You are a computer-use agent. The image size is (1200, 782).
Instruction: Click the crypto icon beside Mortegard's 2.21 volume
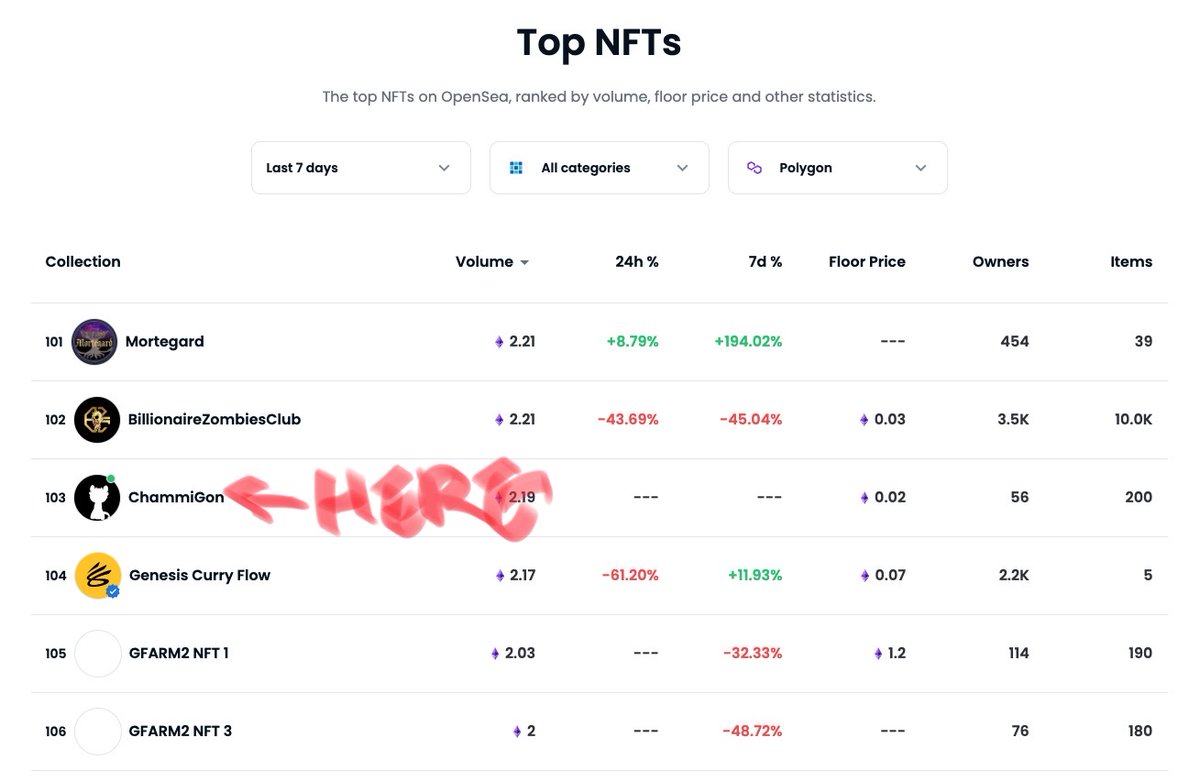click(497, 341)
